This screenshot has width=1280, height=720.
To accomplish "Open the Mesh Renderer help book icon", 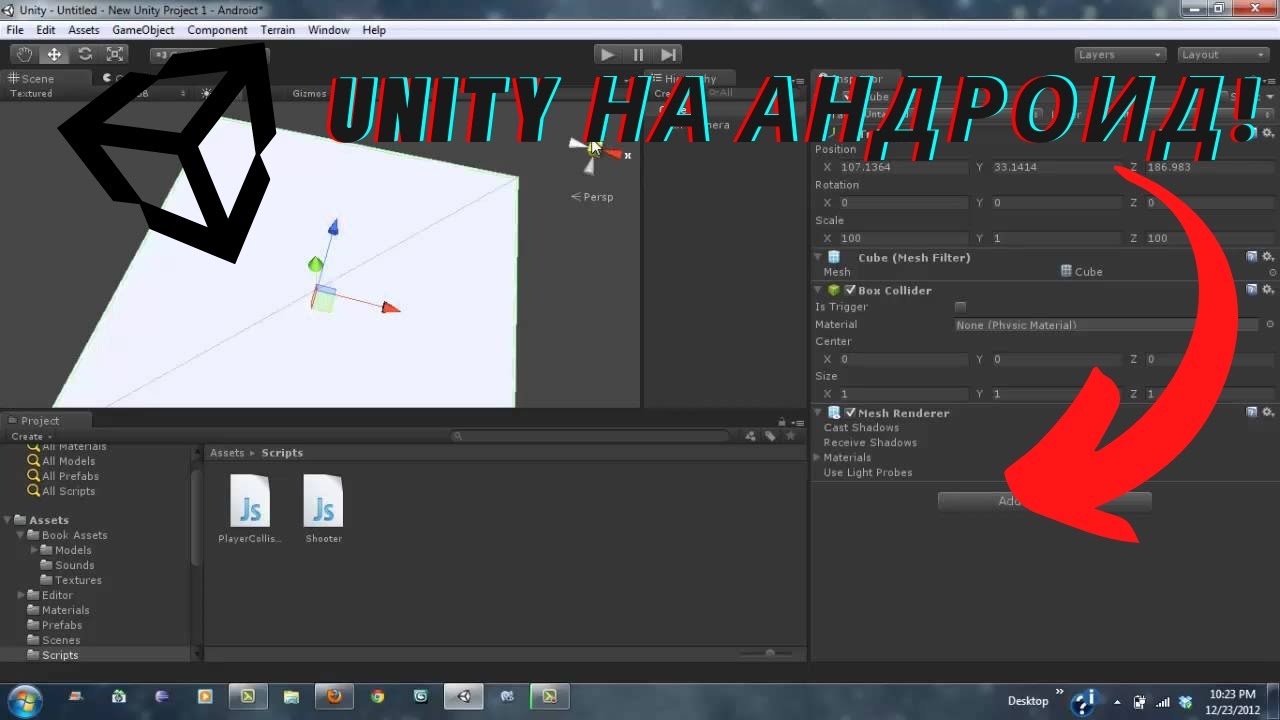I will pyautogui.click(x=1252, y=412).
